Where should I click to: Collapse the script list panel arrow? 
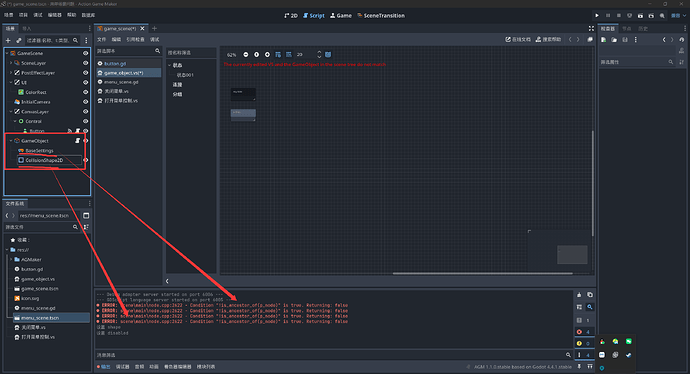[x=167, y=281]
